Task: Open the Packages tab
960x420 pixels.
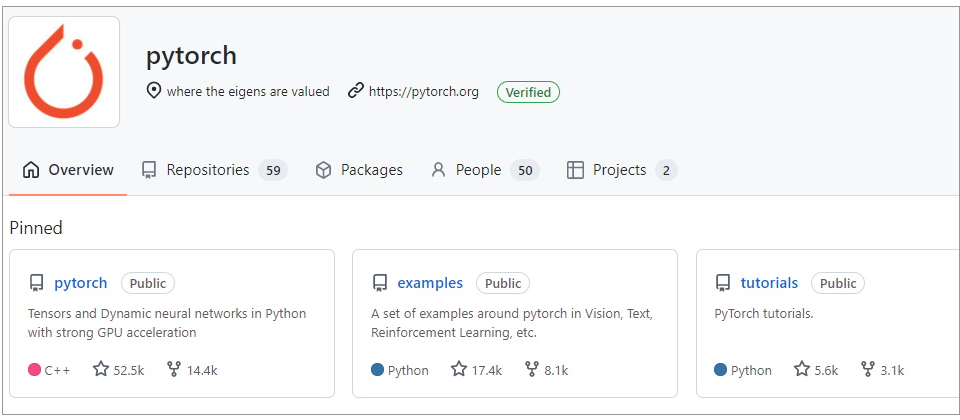Action: (359, 170)
